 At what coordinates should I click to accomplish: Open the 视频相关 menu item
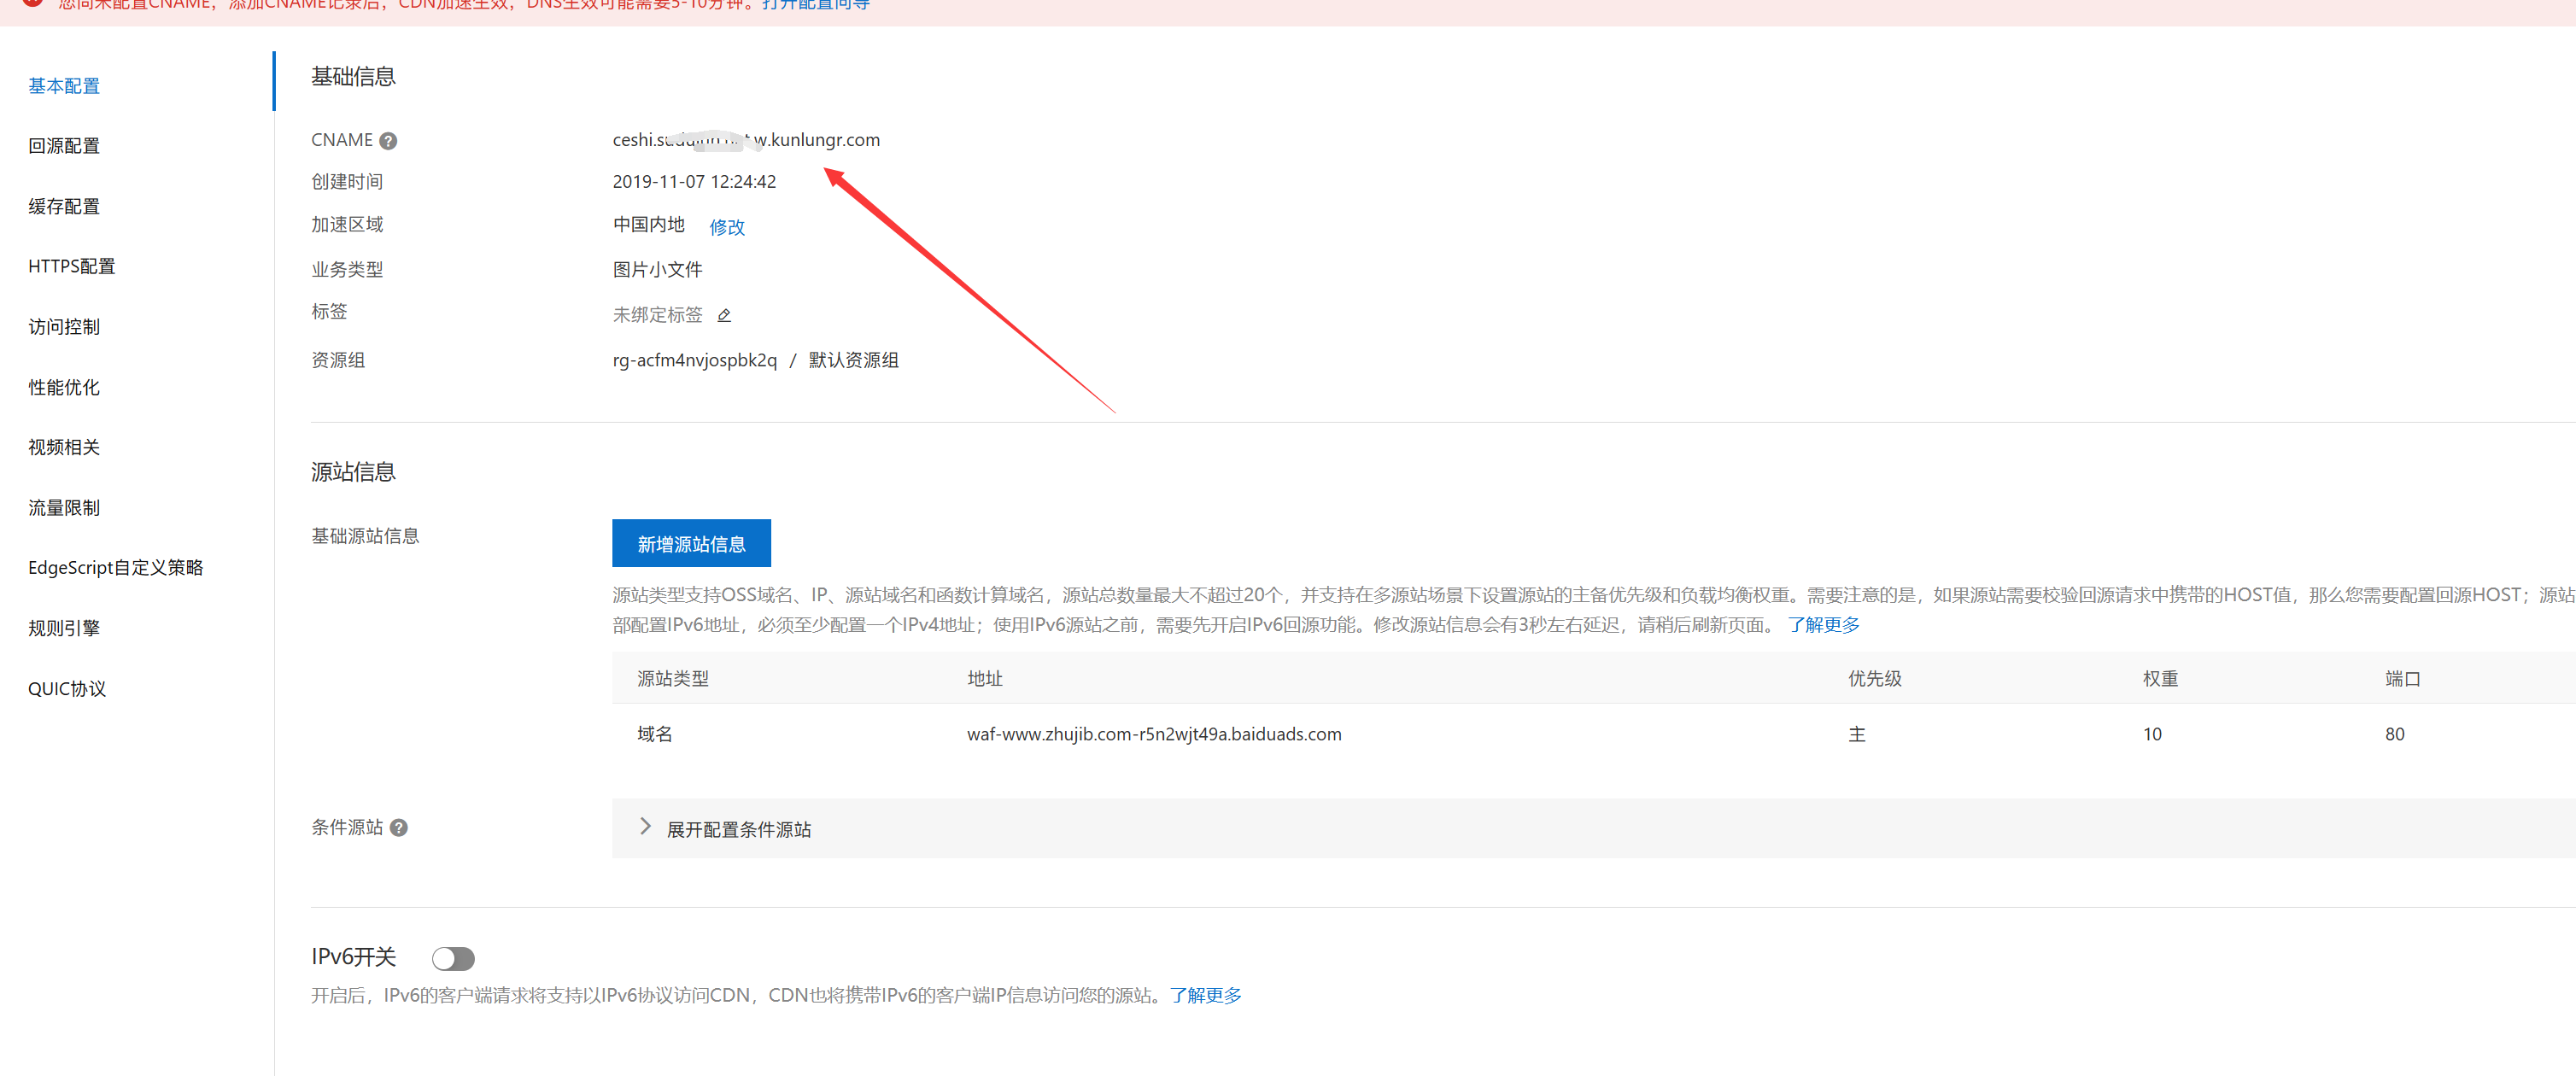click(x=64, y=447)
